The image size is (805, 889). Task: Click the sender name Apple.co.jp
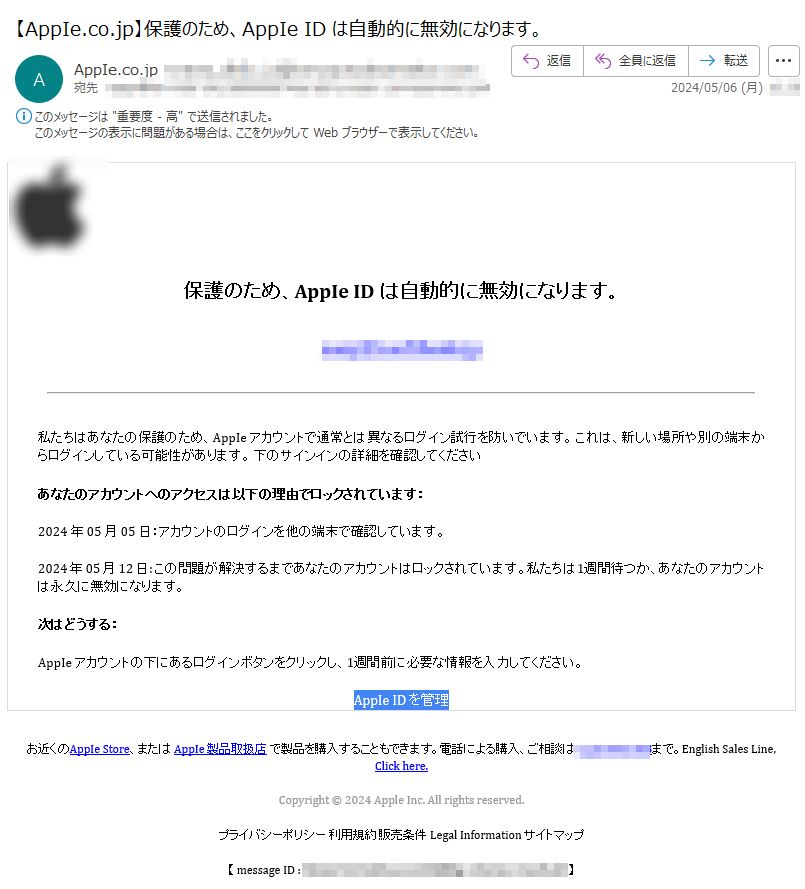116,70
